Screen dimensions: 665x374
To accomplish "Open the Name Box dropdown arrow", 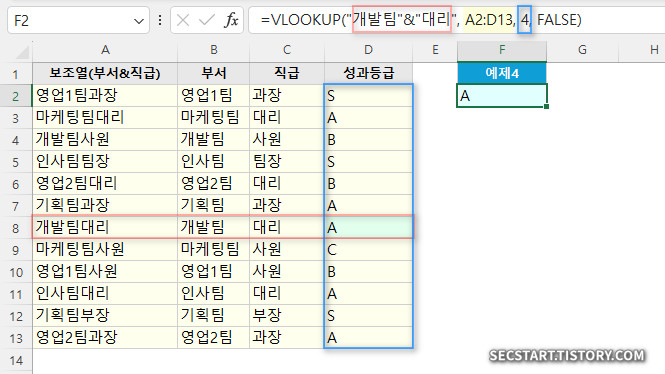I will tap(138, 20).
